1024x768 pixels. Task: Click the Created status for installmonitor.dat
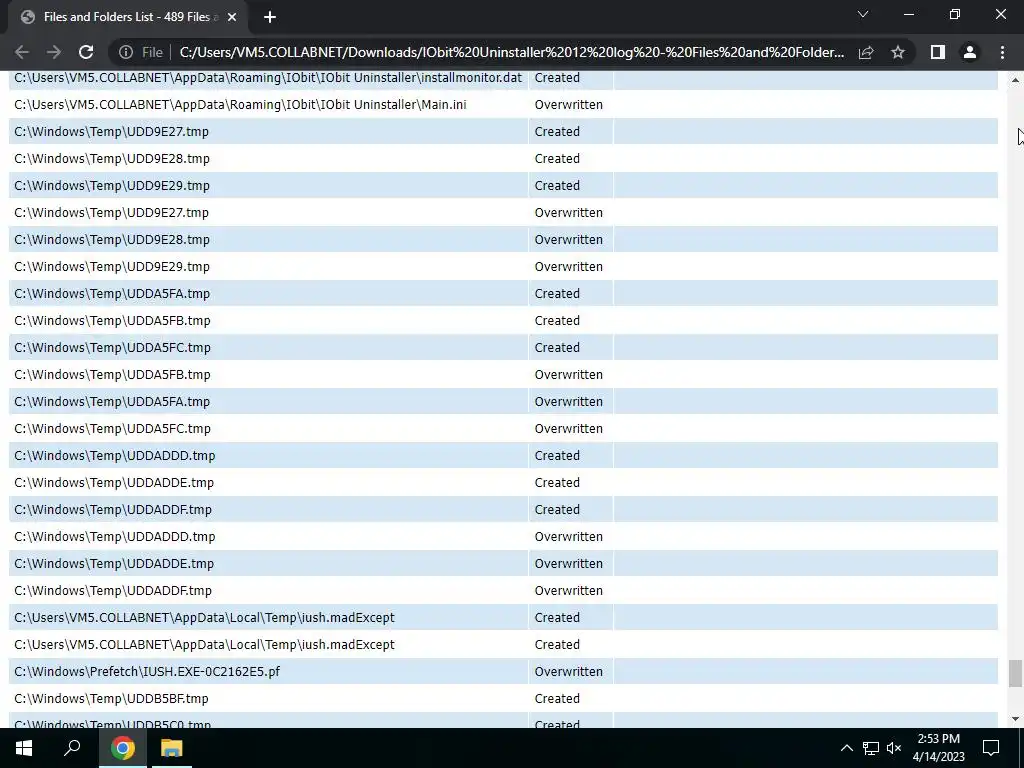tap(557, 78)
